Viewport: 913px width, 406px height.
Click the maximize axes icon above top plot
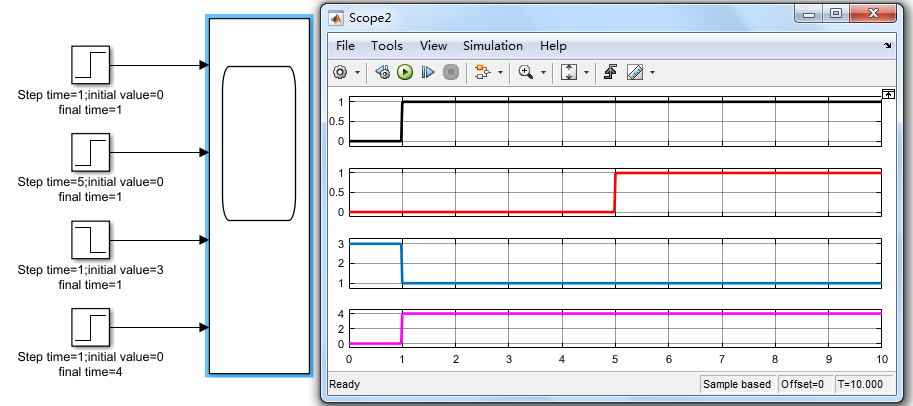(889, 94)
